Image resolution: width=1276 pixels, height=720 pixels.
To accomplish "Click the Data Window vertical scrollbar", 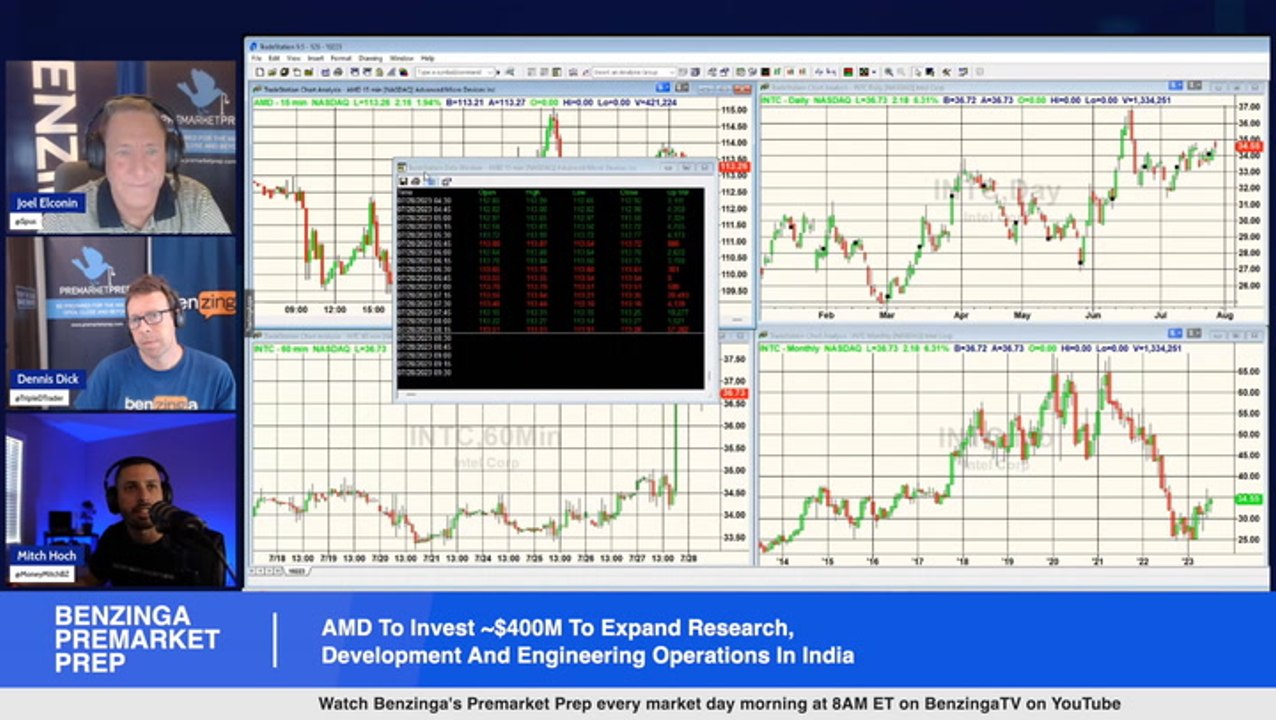I will [x=711, y=290].
